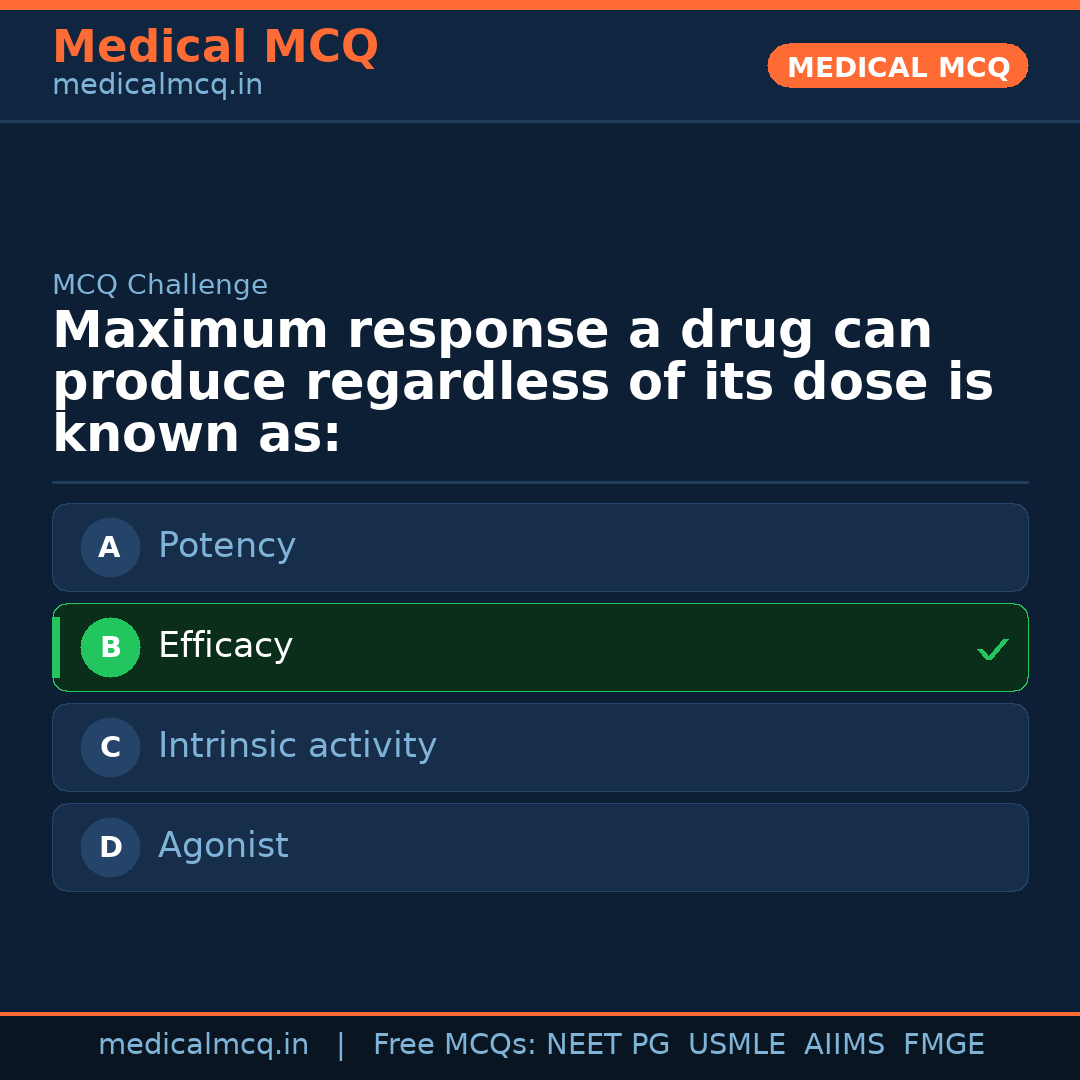Click the Medical MCQ header title

(215, 47)
